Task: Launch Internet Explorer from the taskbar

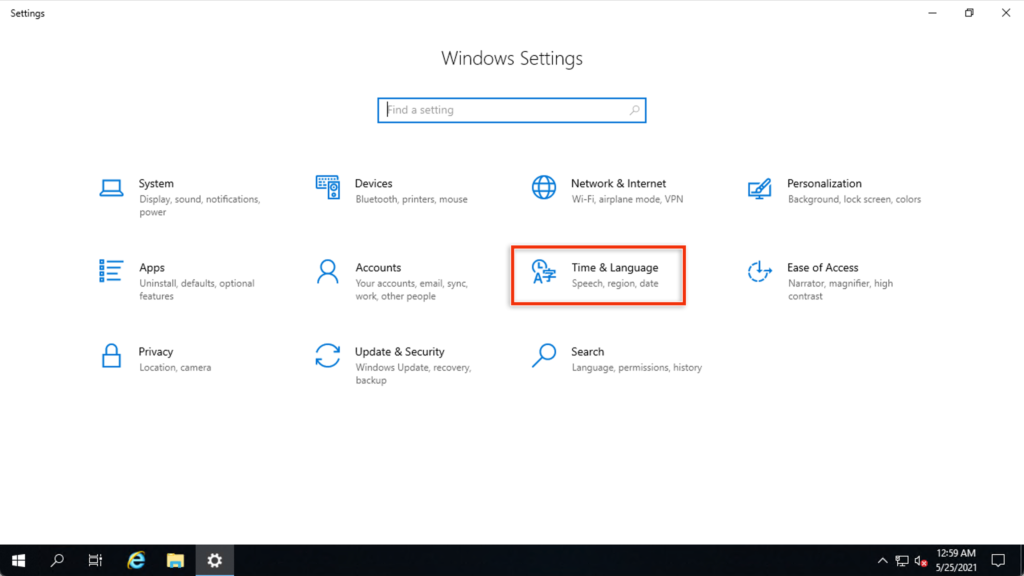Action: [x=136, y=560]
